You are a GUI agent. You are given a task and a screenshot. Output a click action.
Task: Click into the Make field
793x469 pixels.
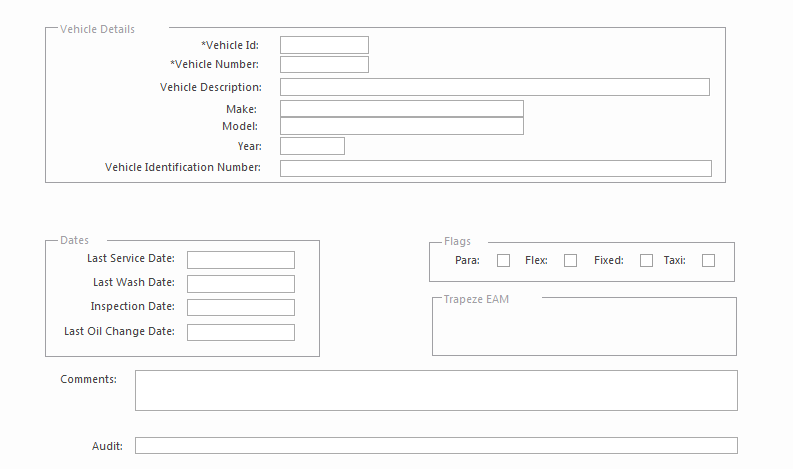click(x=401, y=109)
